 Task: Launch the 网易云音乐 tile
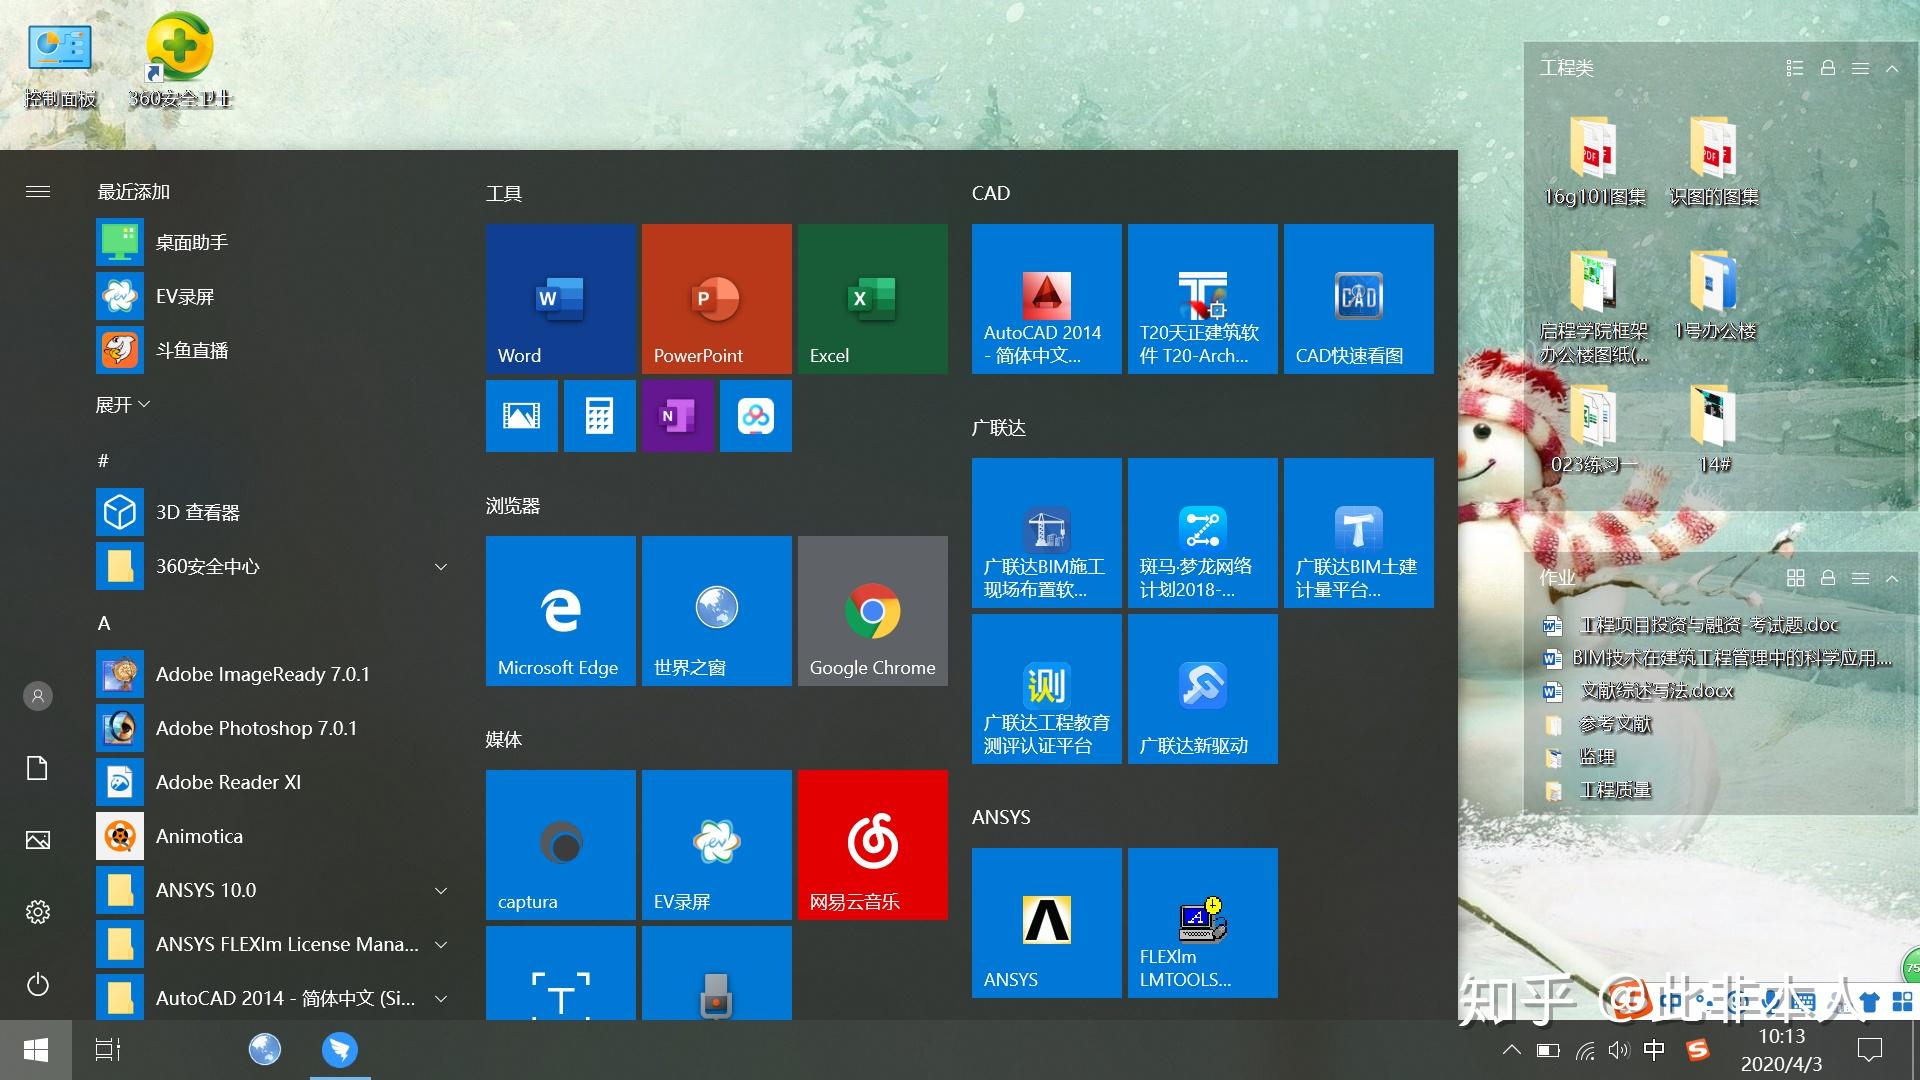(x=872, y=845)
